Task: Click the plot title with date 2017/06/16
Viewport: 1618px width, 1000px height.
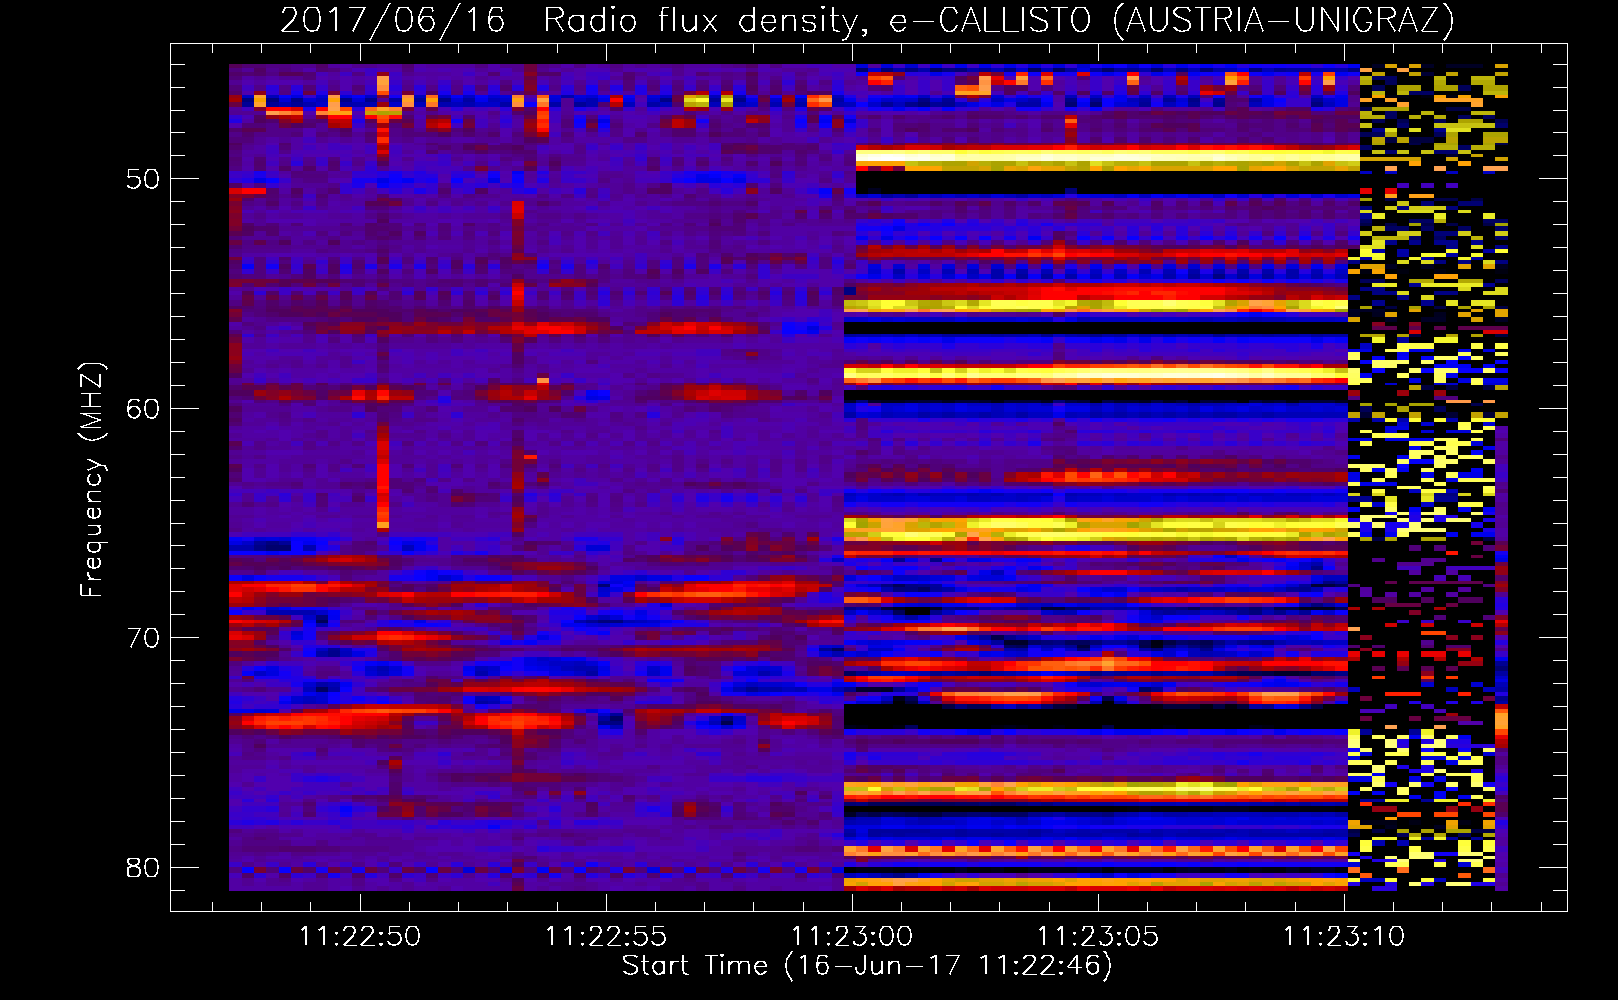Action: [867, 20]
